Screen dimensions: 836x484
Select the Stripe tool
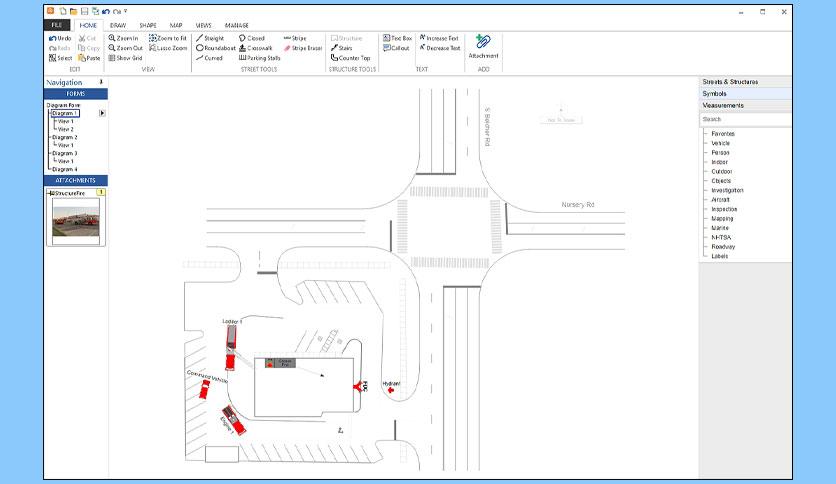click(295, 38)
